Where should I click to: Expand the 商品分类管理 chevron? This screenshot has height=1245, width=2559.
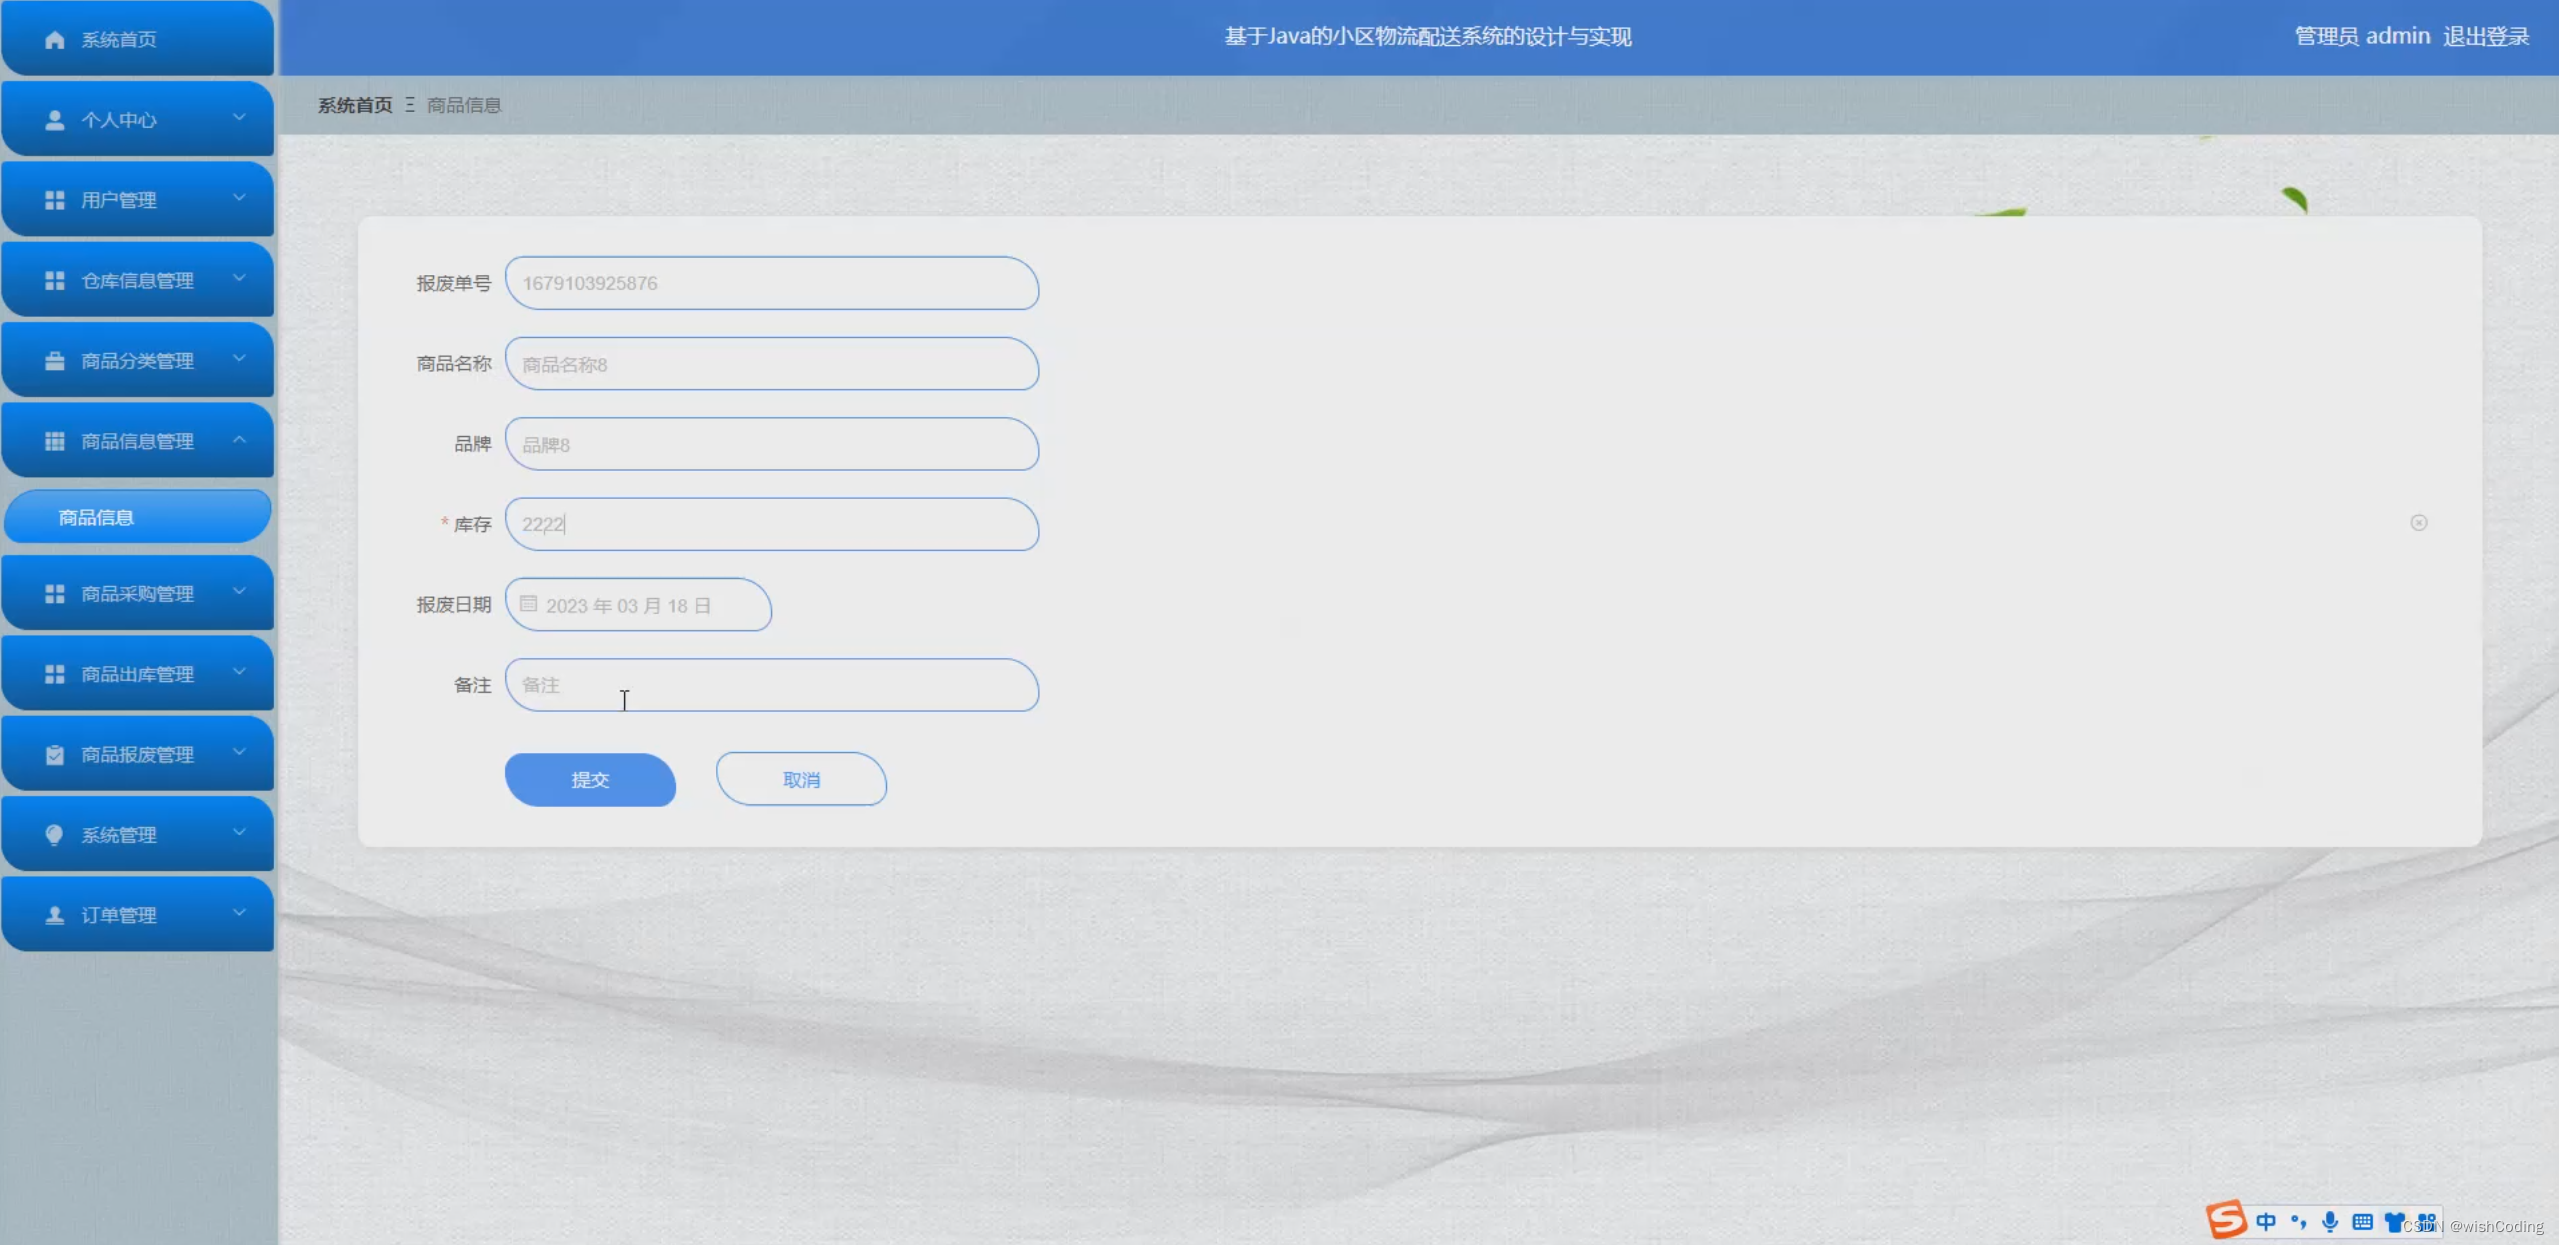coord(239,358)
